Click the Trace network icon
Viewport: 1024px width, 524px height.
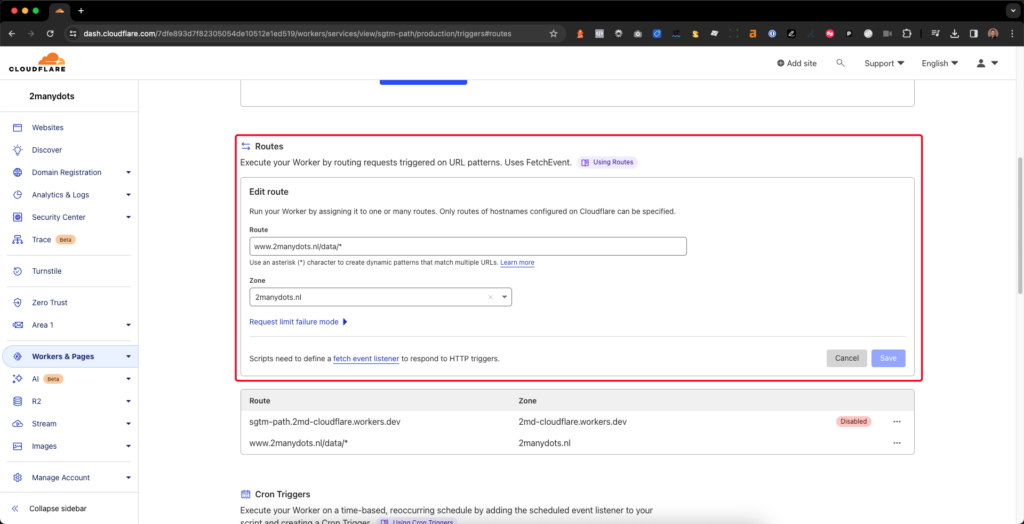(x=18, y=240)
